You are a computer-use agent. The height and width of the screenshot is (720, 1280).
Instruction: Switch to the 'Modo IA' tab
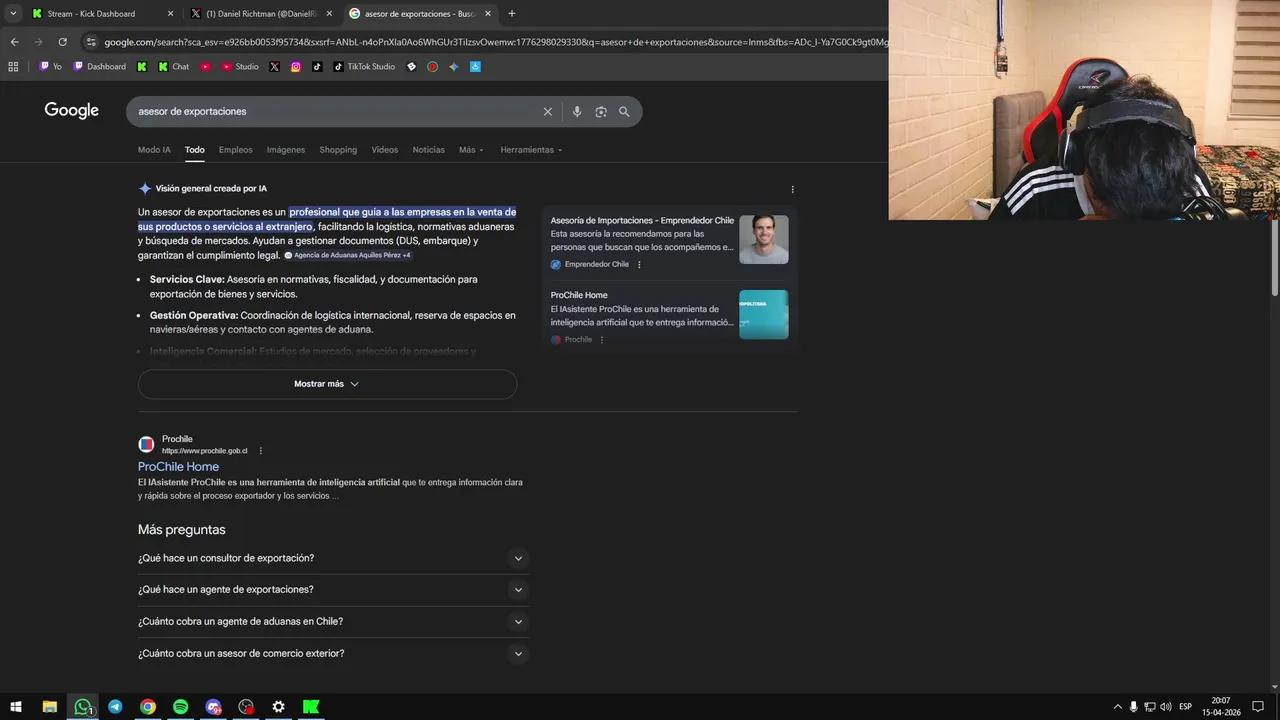coord(154,150)
